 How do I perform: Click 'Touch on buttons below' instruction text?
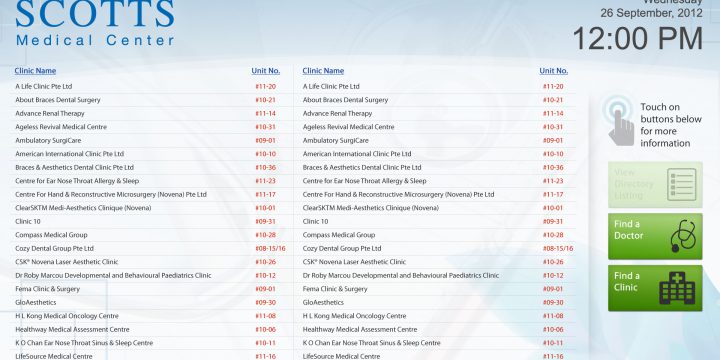click(671, 125)
